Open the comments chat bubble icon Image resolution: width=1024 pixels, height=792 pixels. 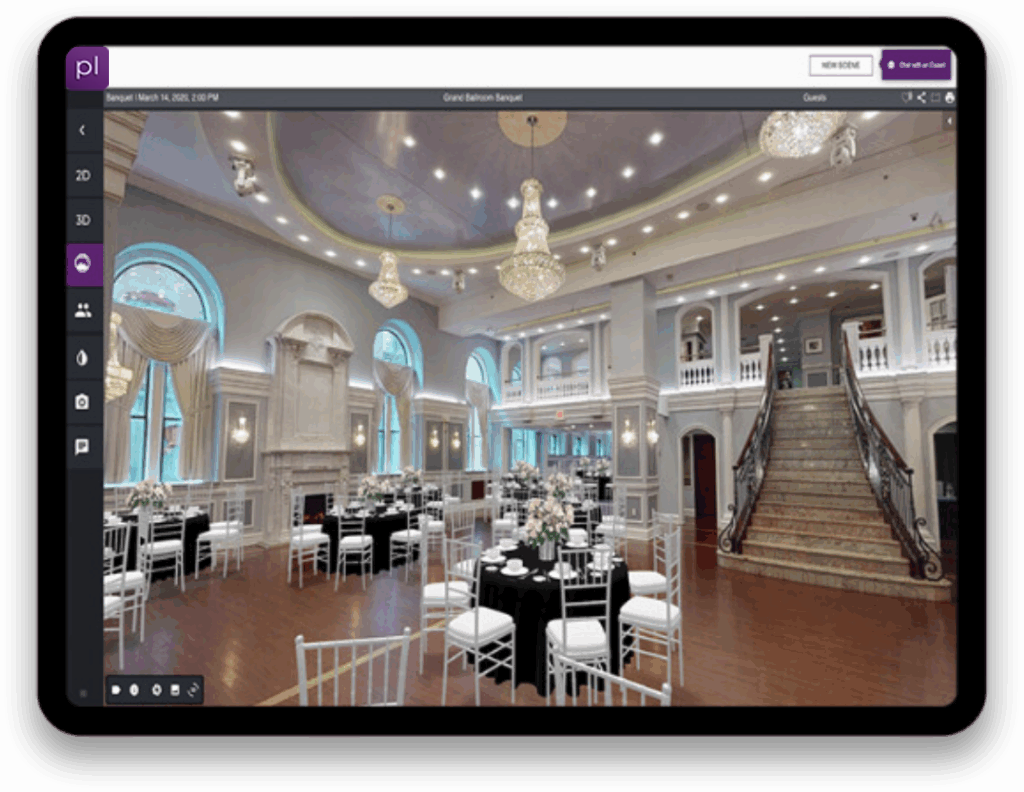pyautogui.click(x=83, y=446)
